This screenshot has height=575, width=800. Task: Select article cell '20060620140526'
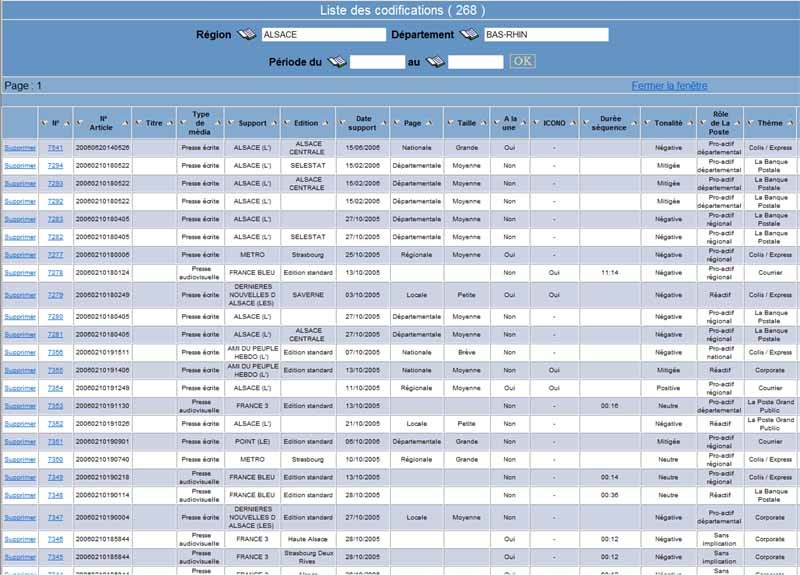point(103,148)
